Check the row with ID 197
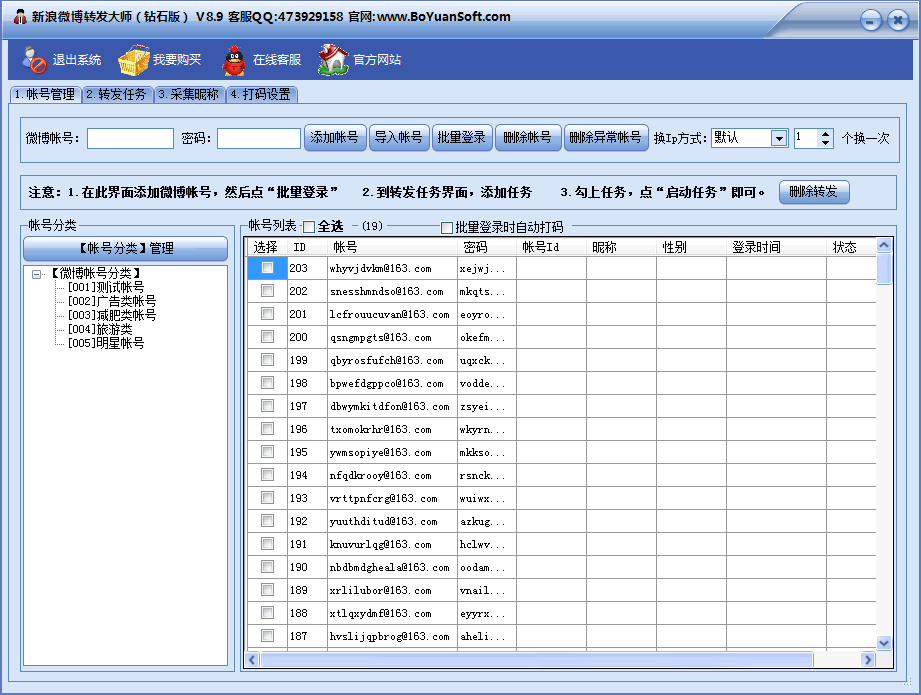Viewport: 921px width, 695px height. tap(267, 405)
